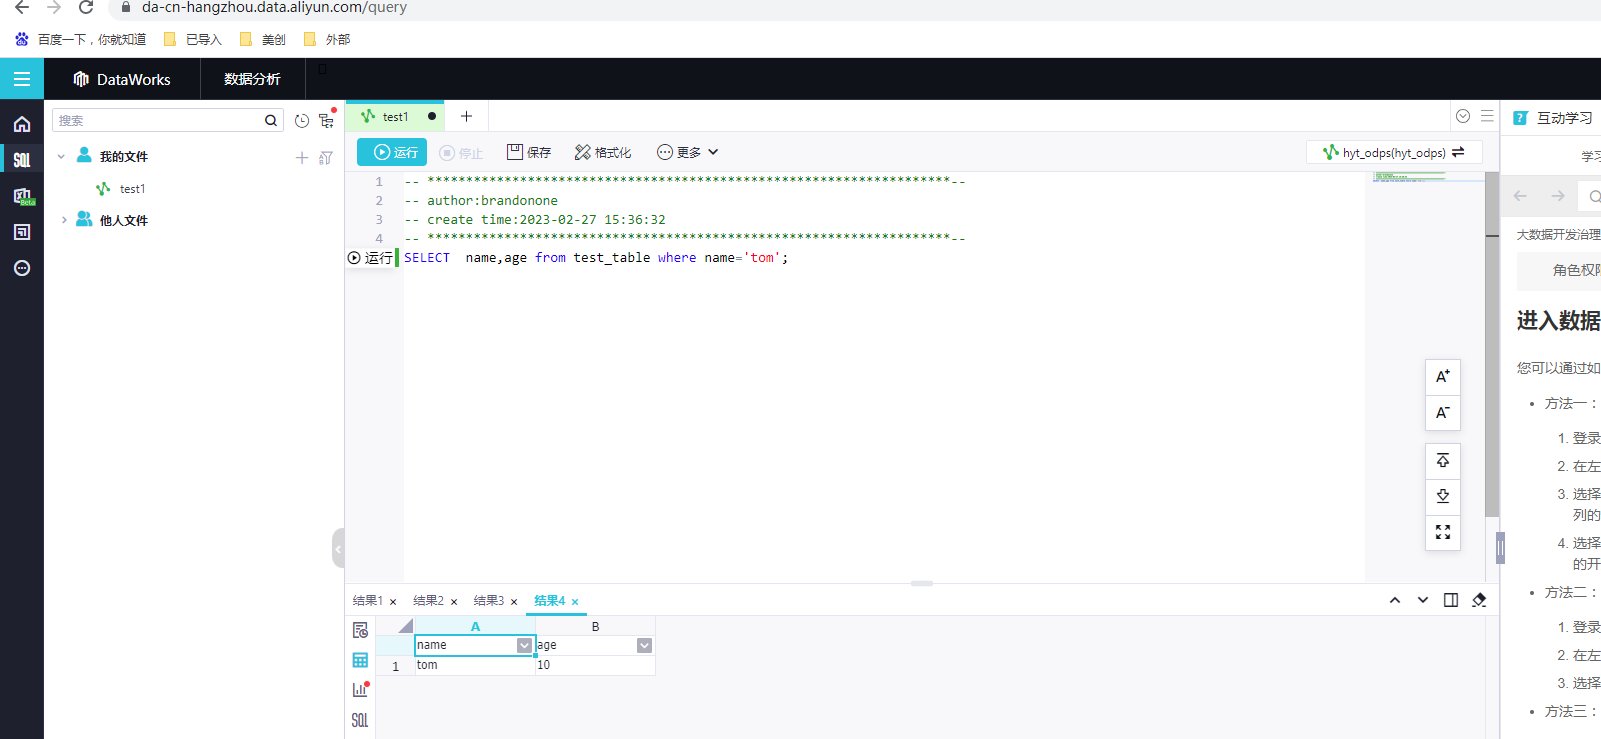Go to the home icon in left sidebar
The height and width of the screenshot is (739, 1601).
22,124
